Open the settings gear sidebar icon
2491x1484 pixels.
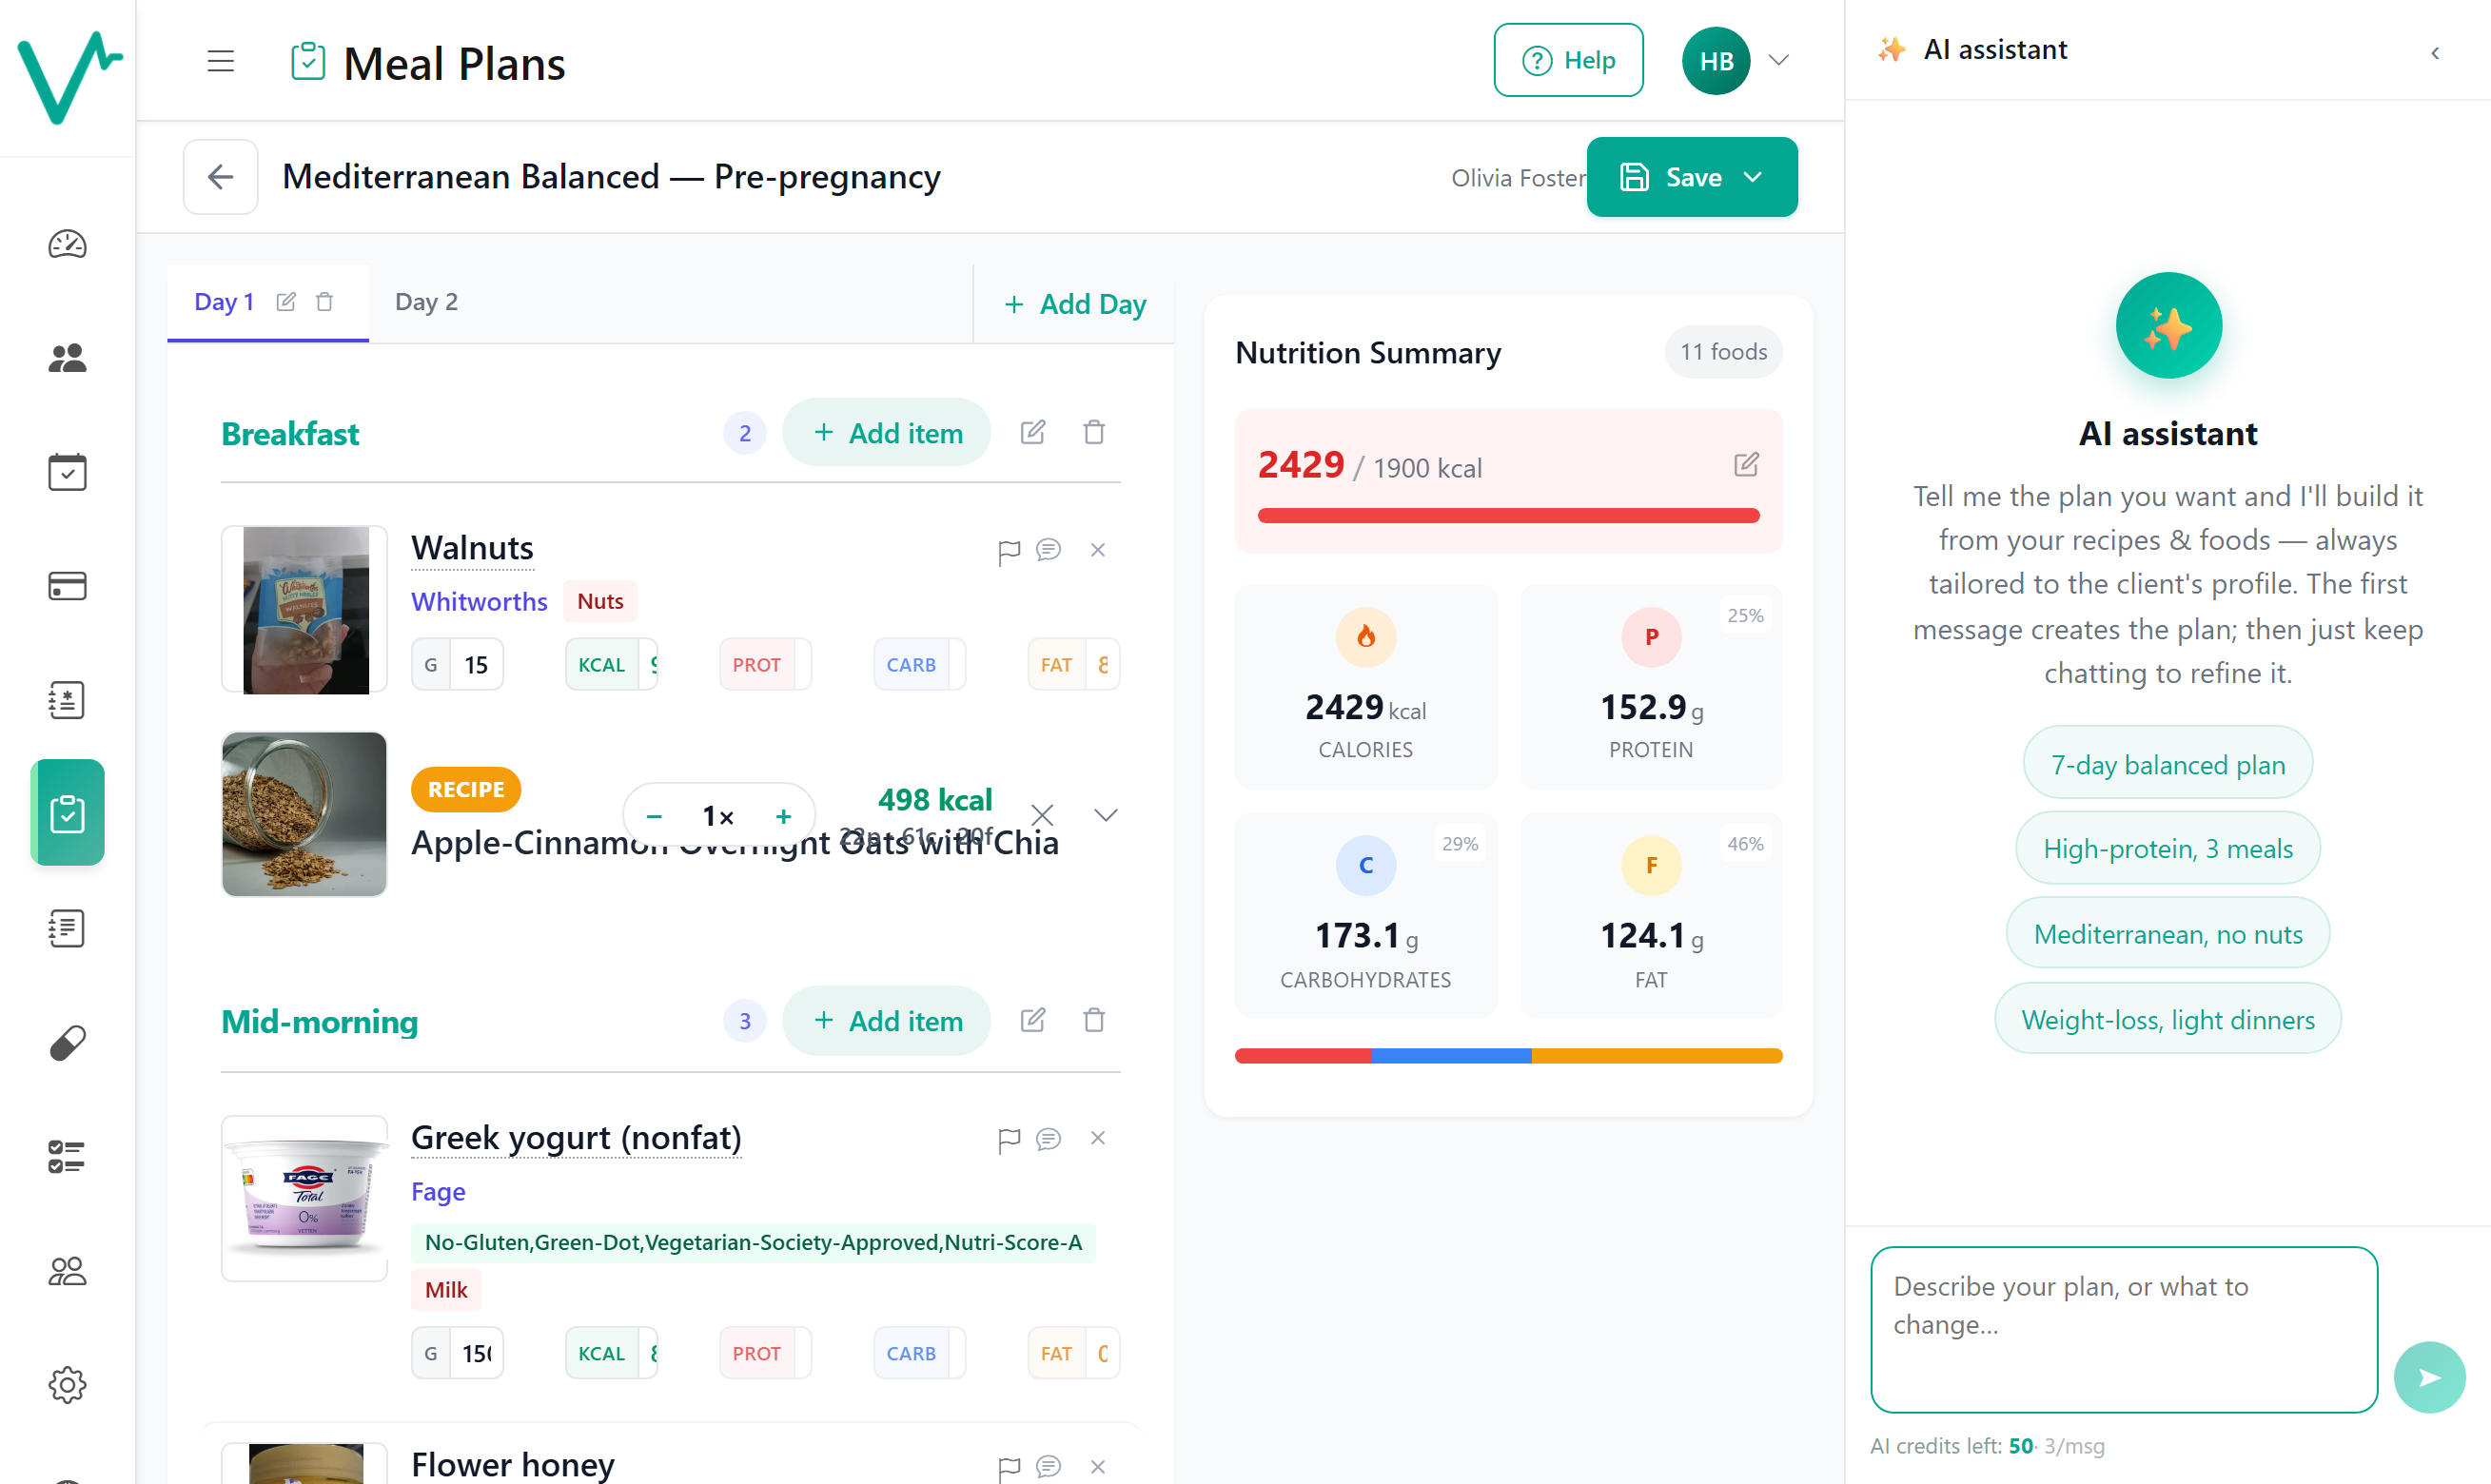coord(67,1385)
